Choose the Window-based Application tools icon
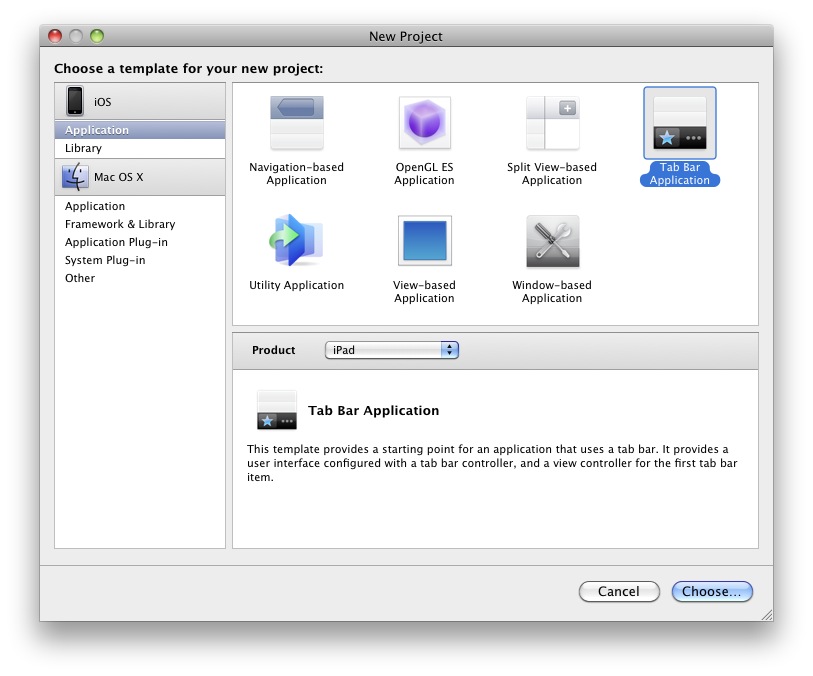This screenshot has width=813, height=676. tap(552, 241)
